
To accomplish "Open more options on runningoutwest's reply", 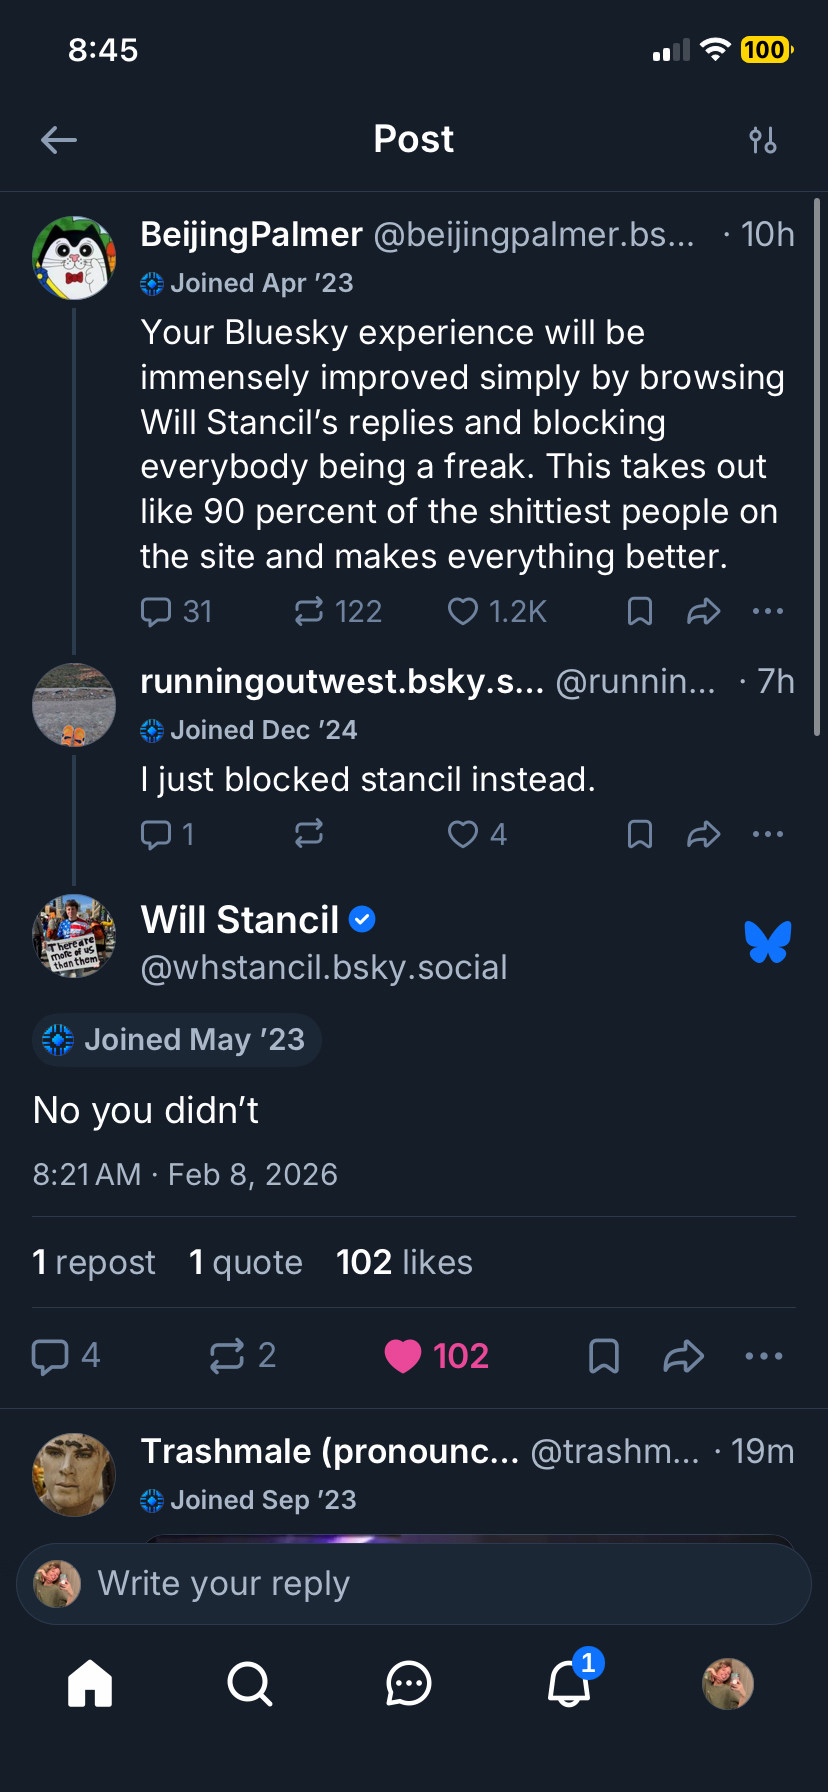I will (767, 834).
